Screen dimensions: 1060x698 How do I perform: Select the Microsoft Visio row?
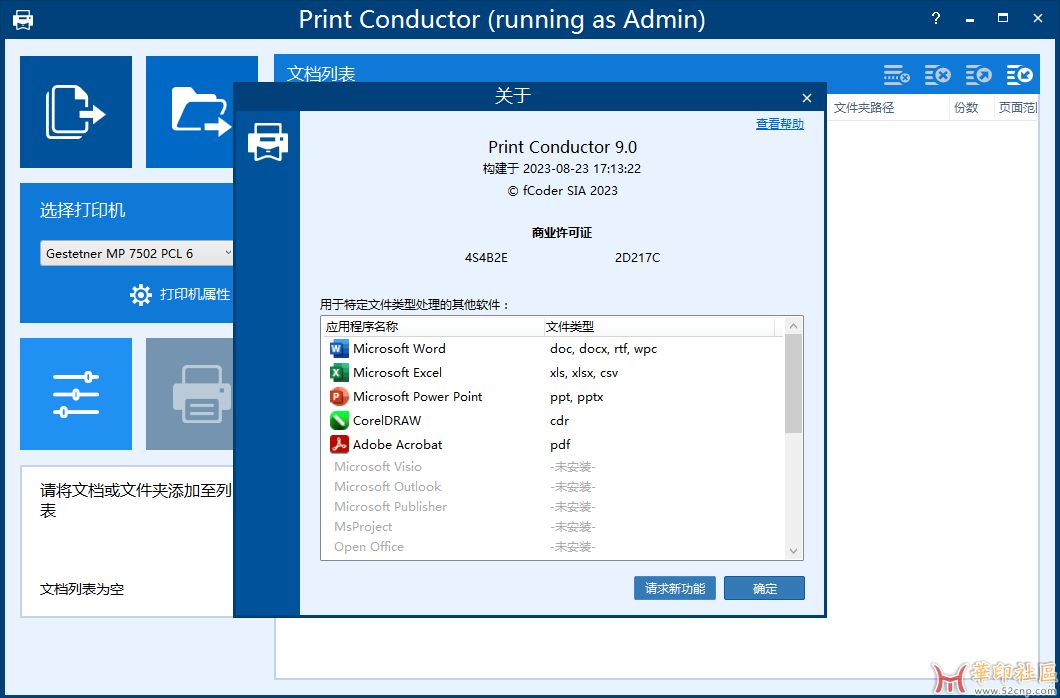[553, 467]
